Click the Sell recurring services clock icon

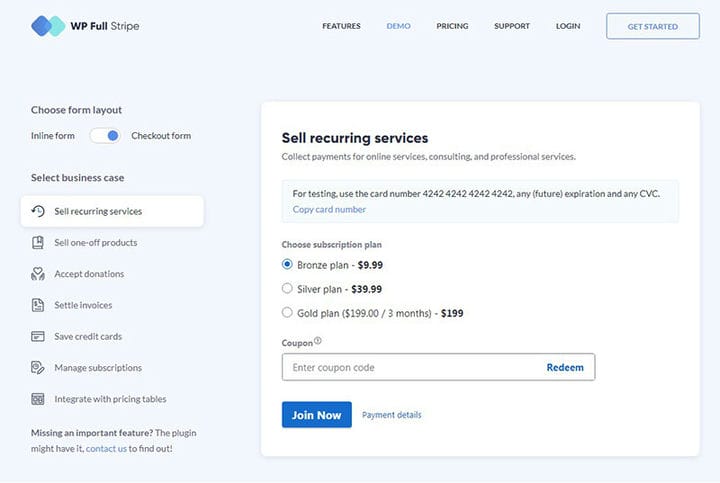pos(38,211)
